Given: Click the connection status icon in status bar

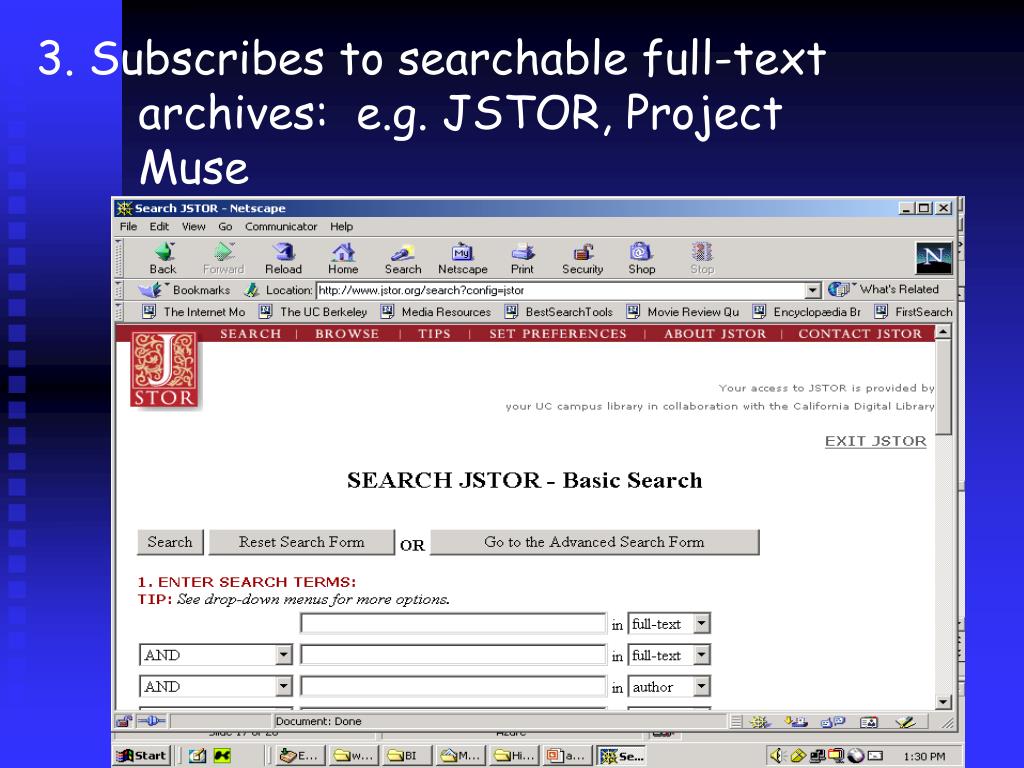Looking at the screenshot, I should 151,721.
